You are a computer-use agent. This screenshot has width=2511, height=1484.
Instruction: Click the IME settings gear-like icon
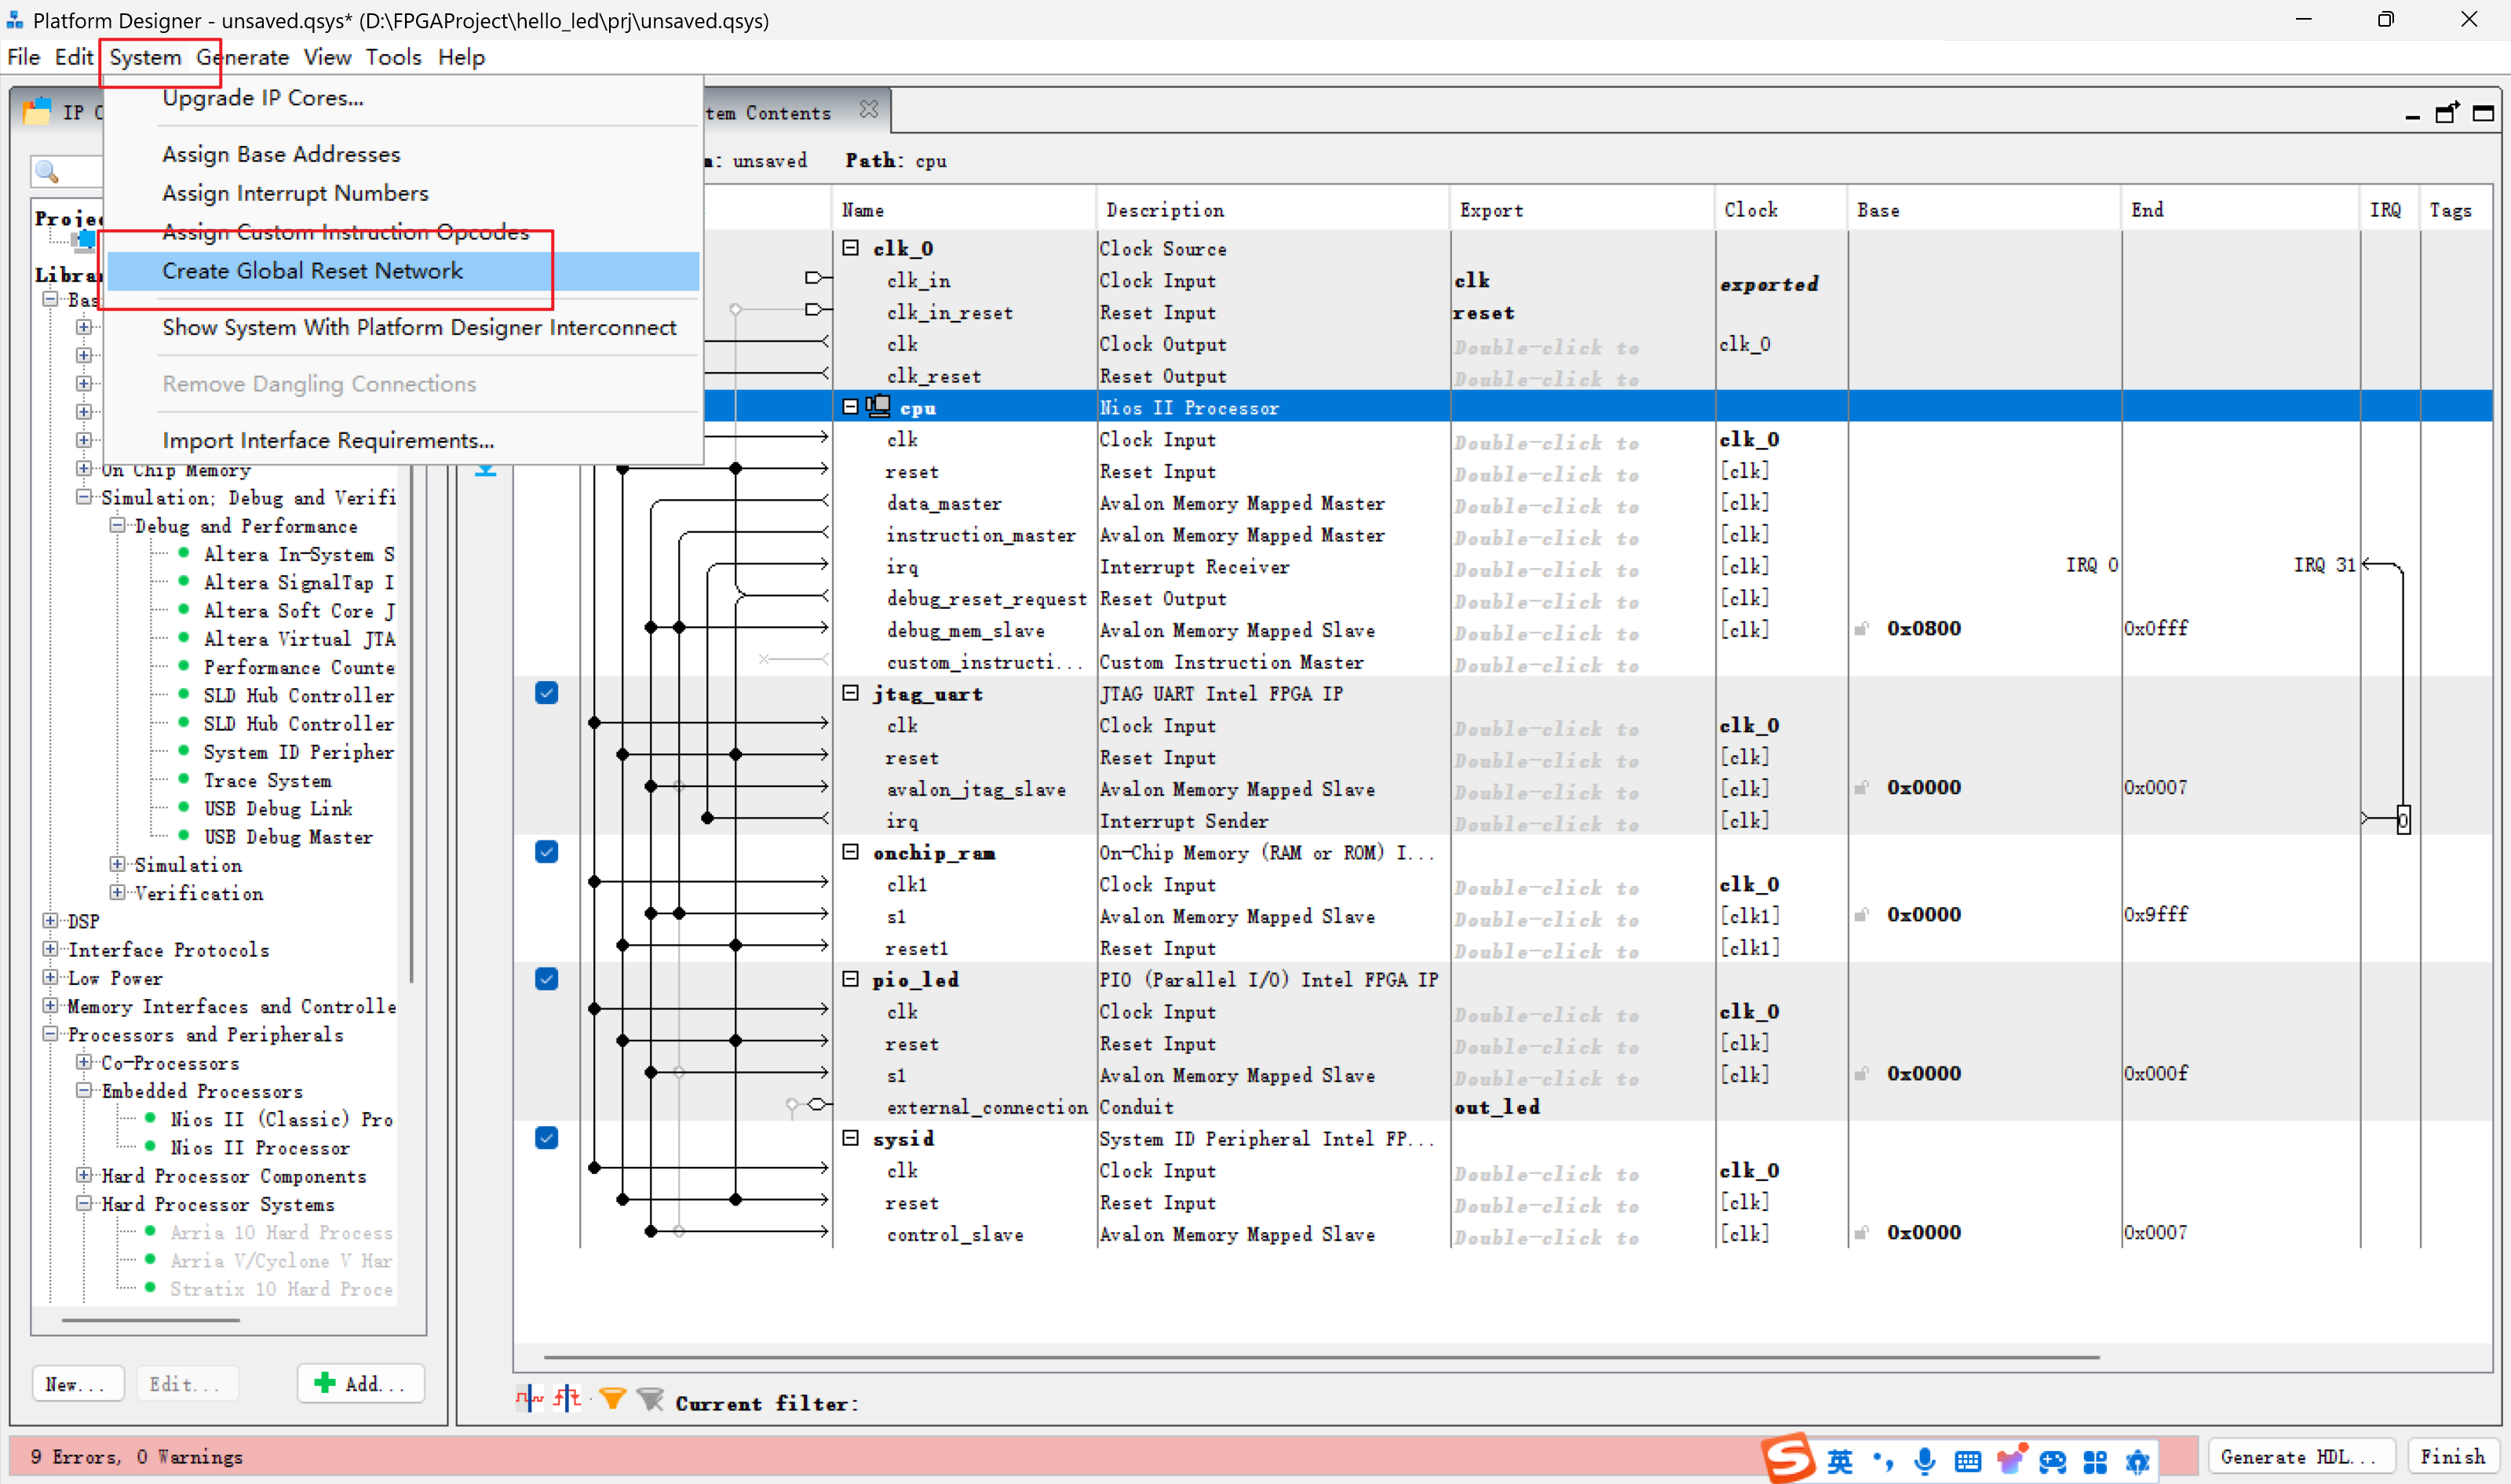click(2137, 1462)
